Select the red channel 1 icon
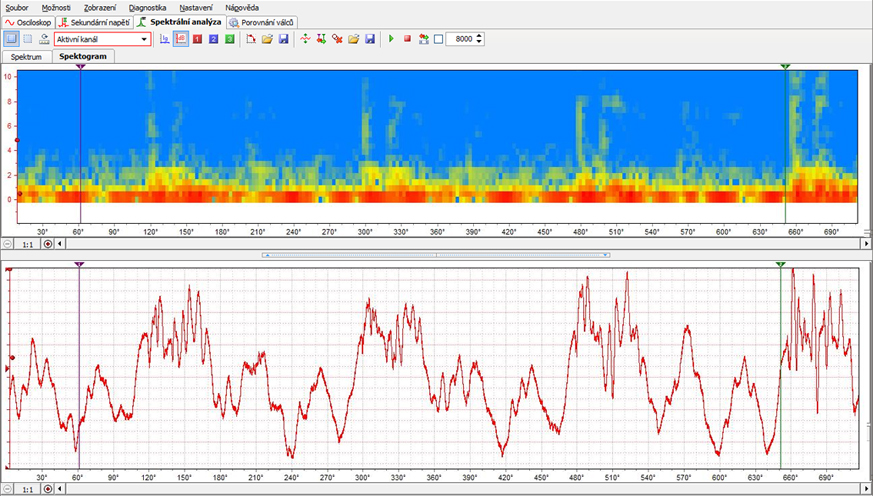This screenshot has width=873, height=496. (x=197, y=39)
